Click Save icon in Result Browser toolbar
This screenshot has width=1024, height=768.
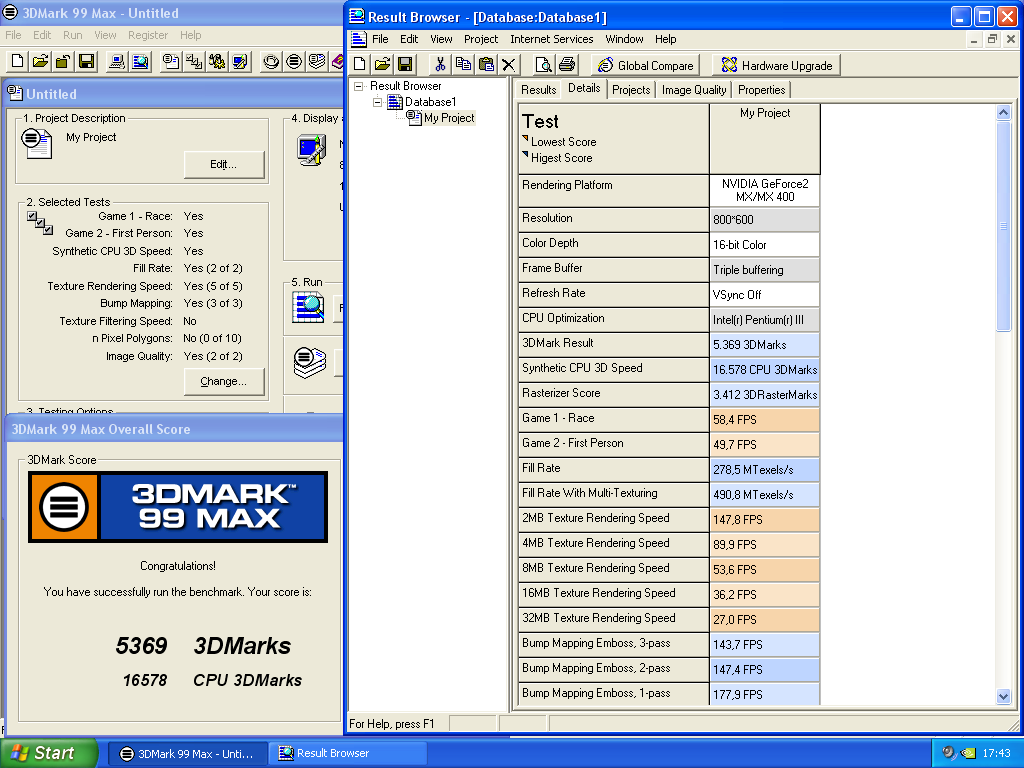point(405,64)
